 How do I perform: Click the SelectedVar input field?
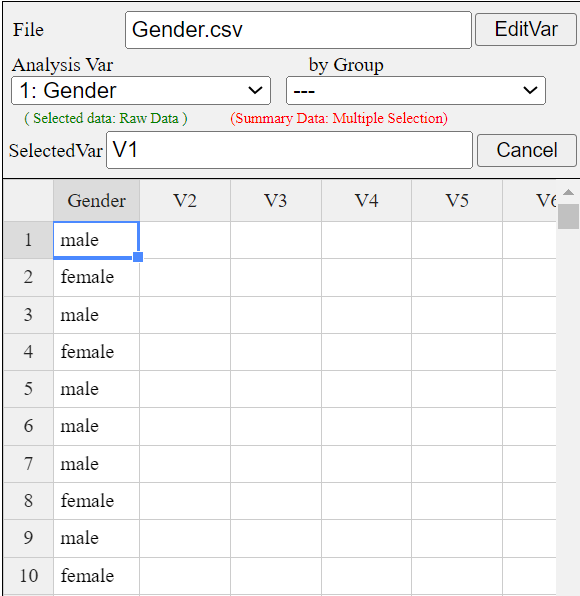[x=289, y=150]
